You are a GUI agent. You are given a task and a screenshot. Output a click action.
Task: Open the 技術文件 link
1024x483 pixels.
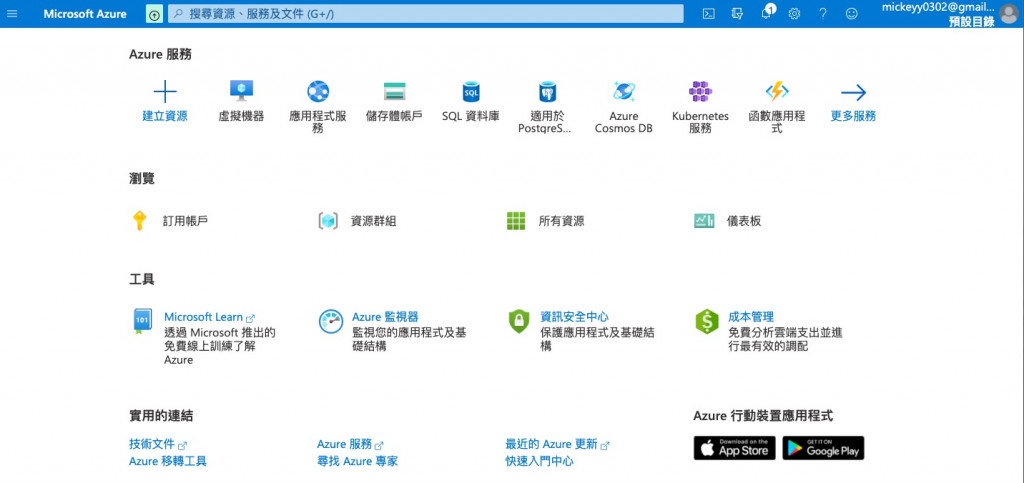(x=158, y=444)
